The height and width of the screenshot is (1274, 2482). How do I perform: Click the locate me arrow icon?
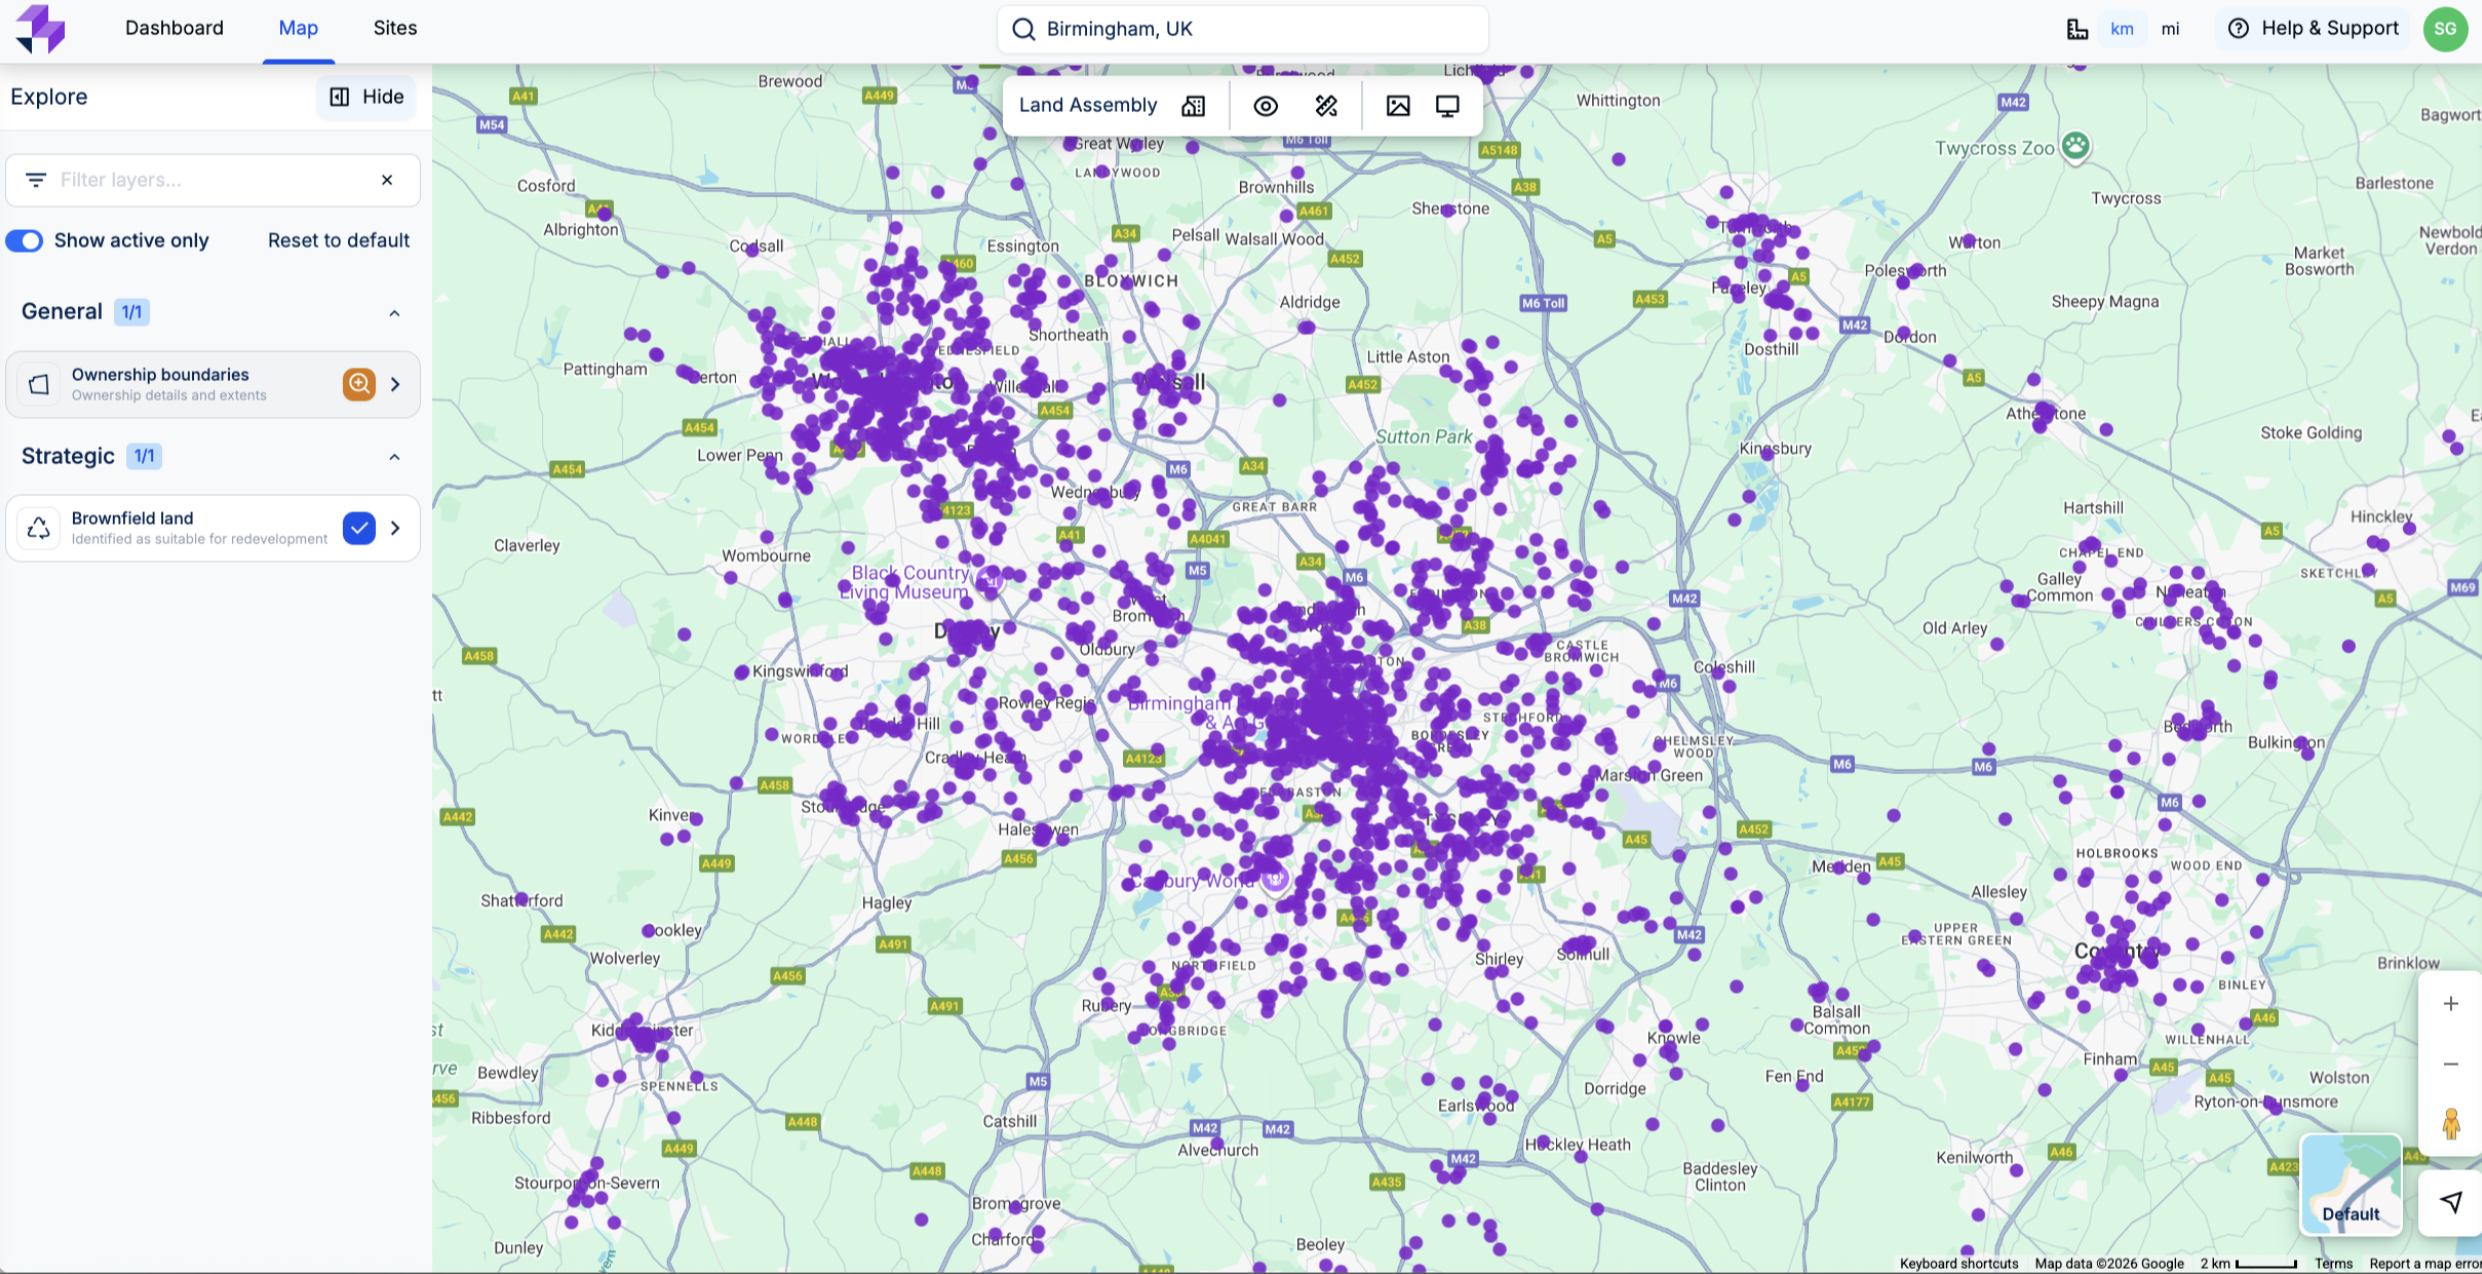(x=2450, y=1202)
